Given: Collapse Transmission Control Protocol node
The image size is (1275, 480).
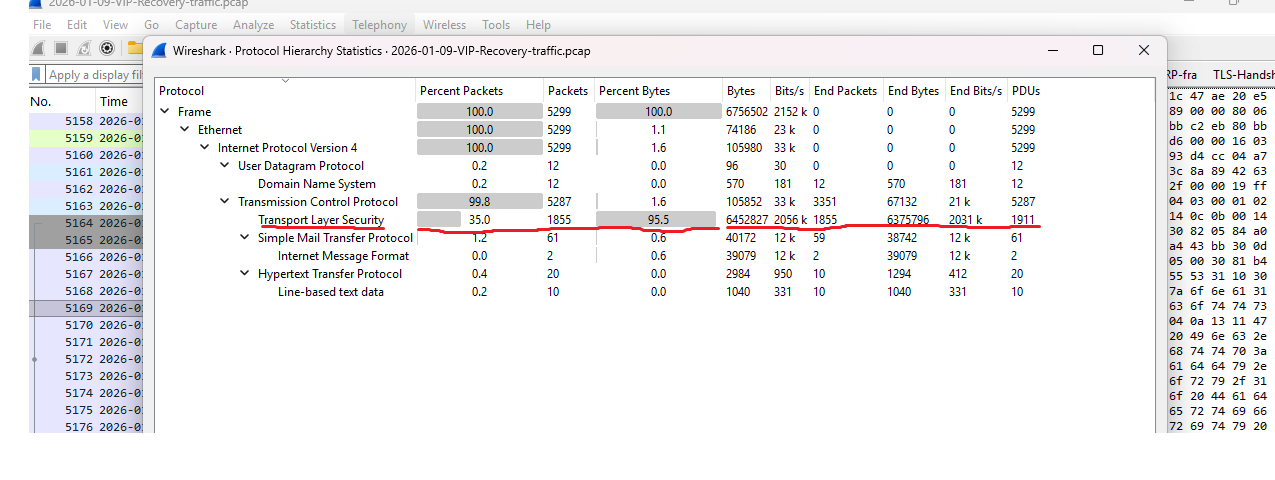Looking at the screenshot, I should (225, 202).
